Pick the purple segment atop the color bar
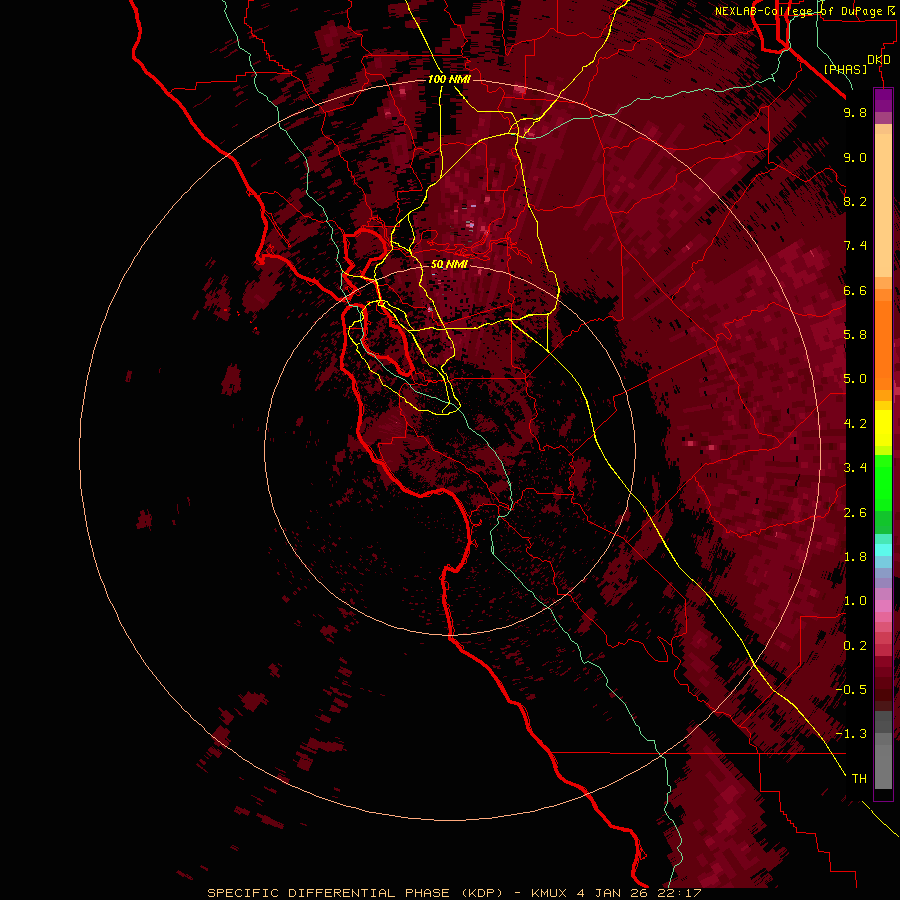Viewport: 900px width, 900px height. pyautogui.click(x=883, y=100)
